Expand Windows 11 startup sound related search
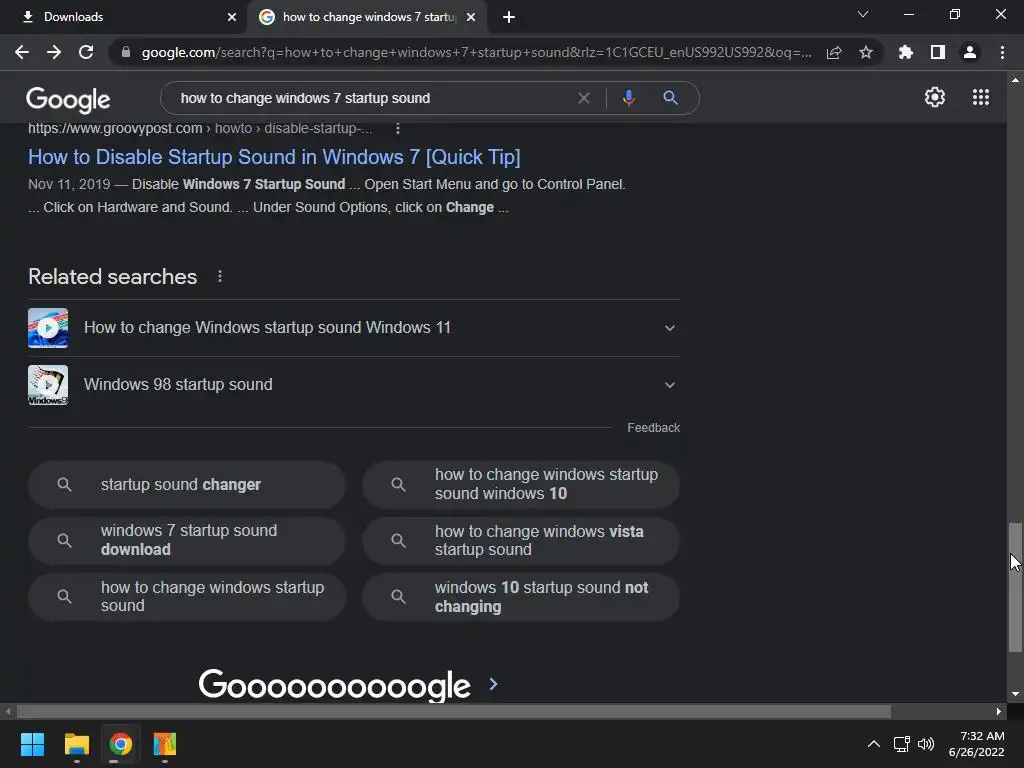Screen dimensions: 1024x768 [x=669, y=328]
